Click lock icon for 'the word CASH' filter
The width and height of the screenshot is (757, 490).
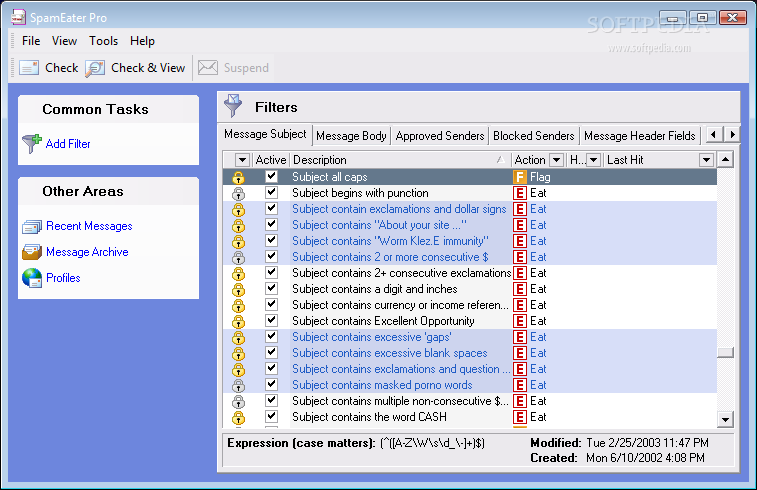(x=238, y=417)
